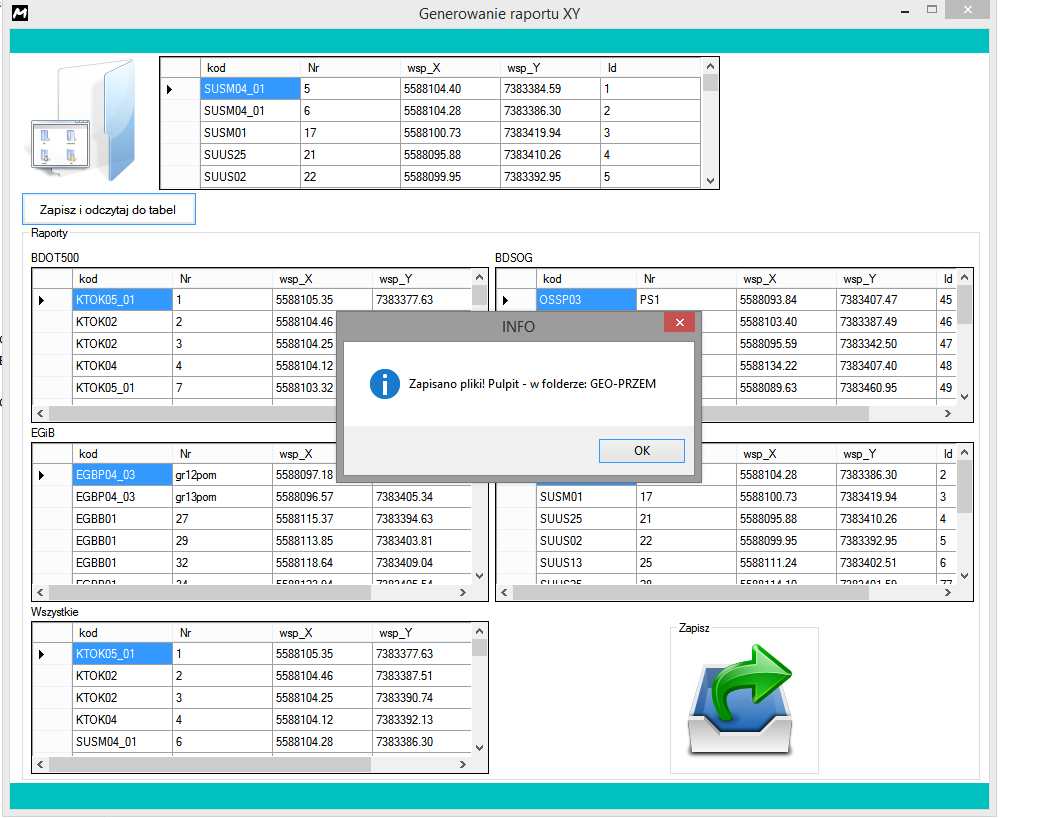
Task: Click the horizontal scroll right arrow of the grid below BDSOG
Action: point(948,592)
